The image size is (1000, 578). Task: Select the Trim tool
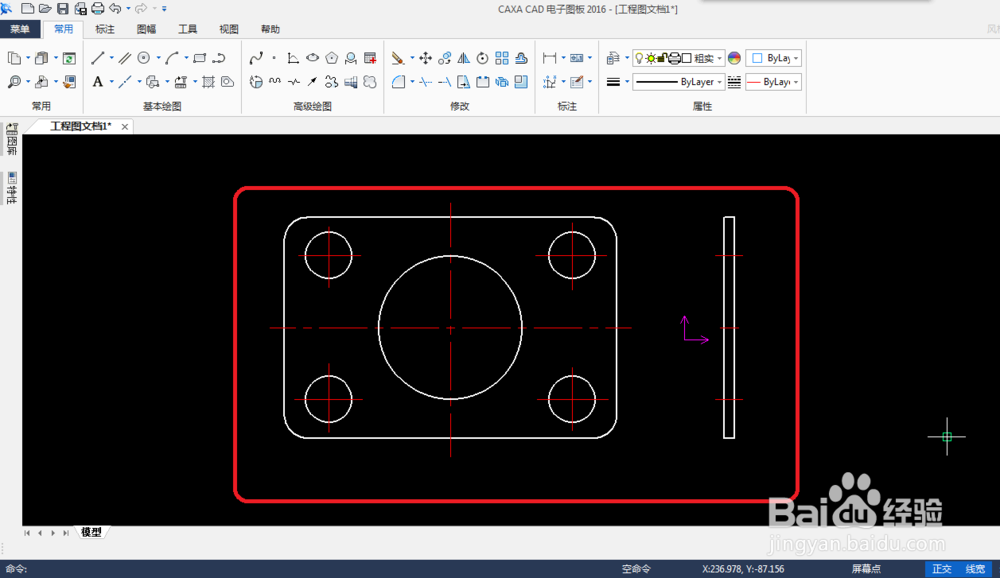tap(425, 82)
